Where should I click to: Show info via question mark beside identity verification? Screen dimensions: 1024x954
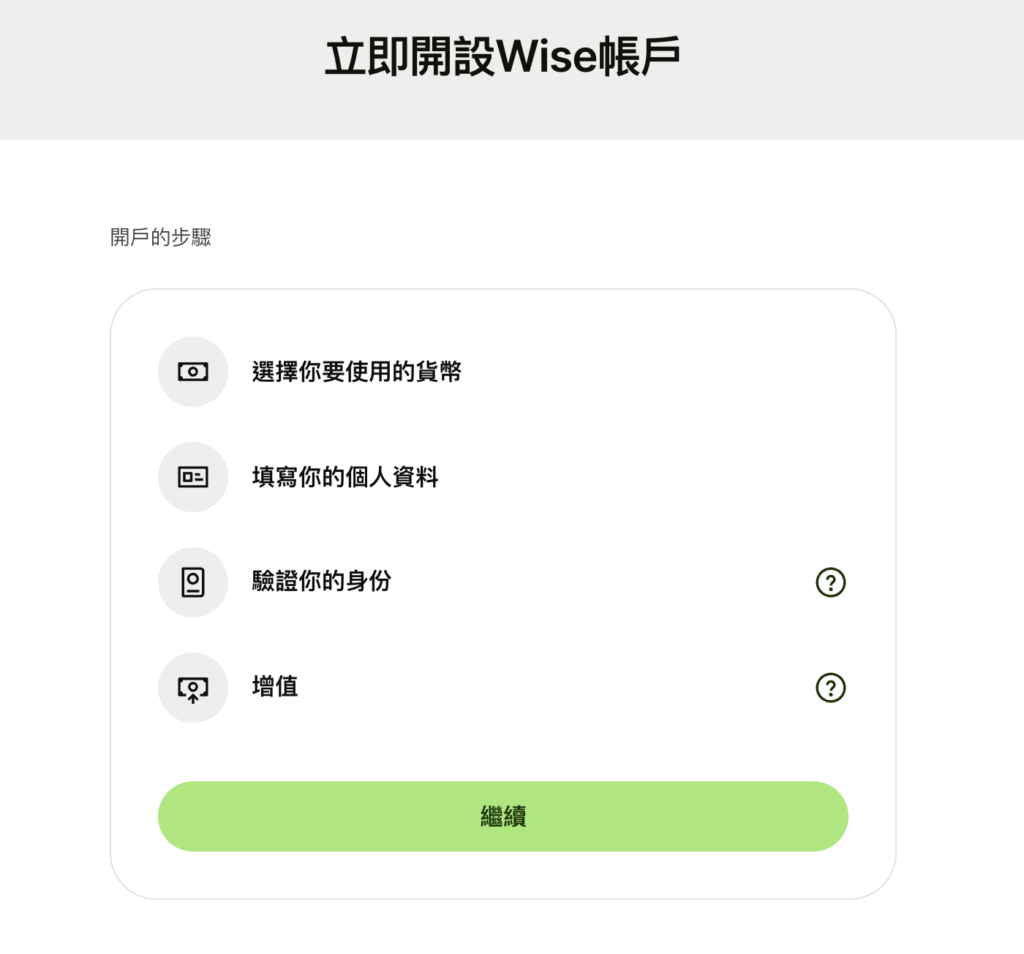tap(831, 582)
